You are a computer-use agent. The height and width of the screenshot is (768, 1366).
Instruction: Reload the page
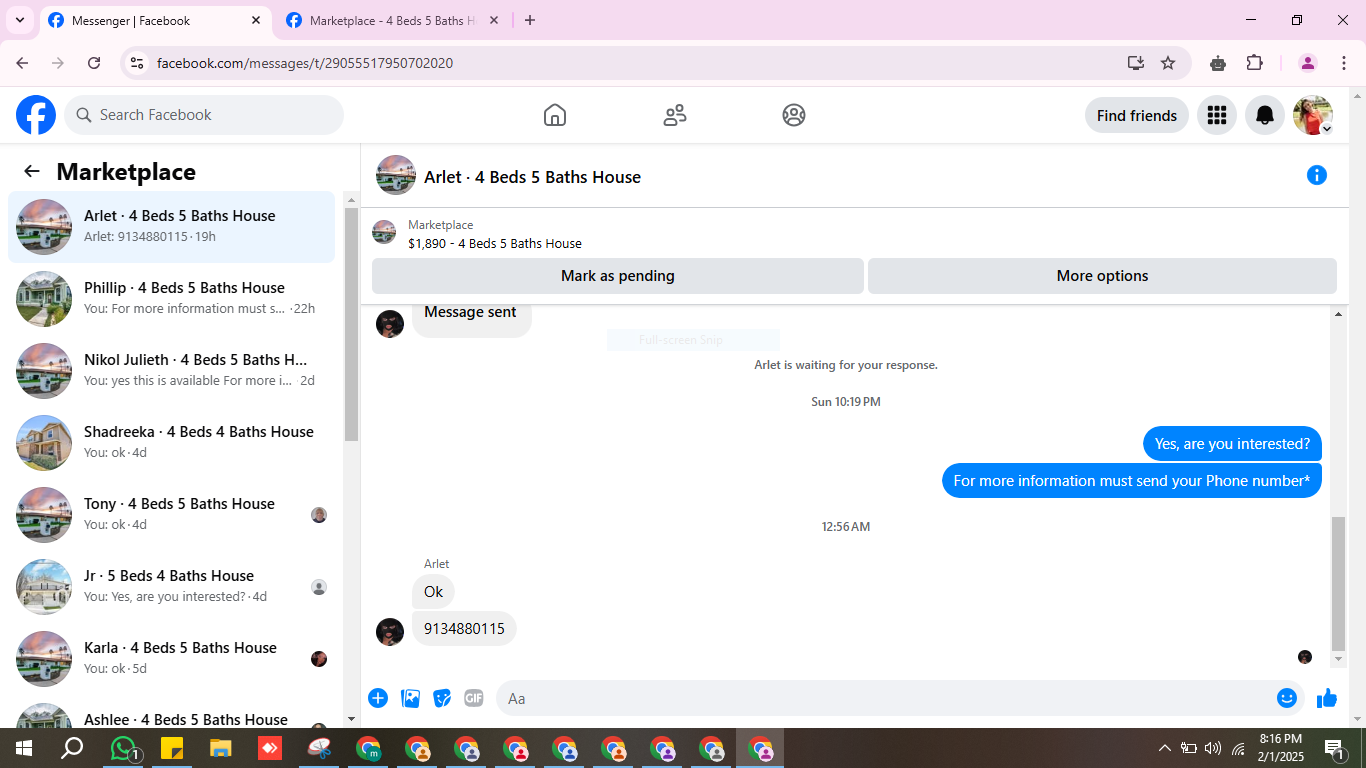pyautogui.click(x=94, y=63)
